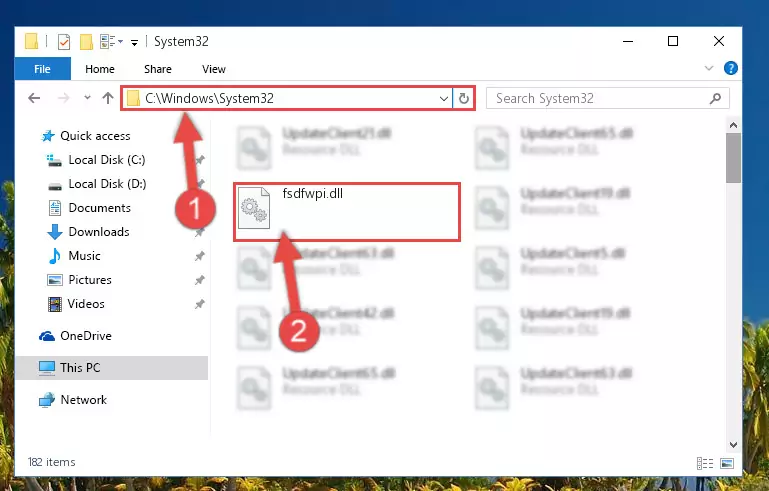Click the Quick access star icon
This screenshot has height=491, width=769.
click(x=48, y=136)
